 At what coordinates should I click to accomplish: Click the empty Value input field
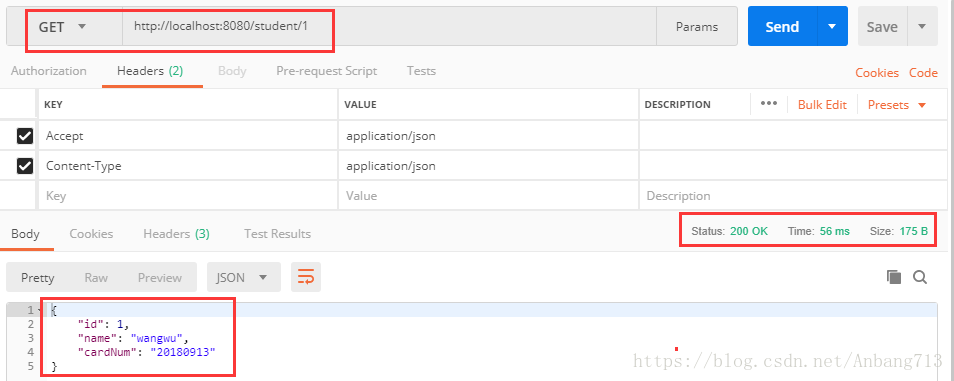(489, 196)
